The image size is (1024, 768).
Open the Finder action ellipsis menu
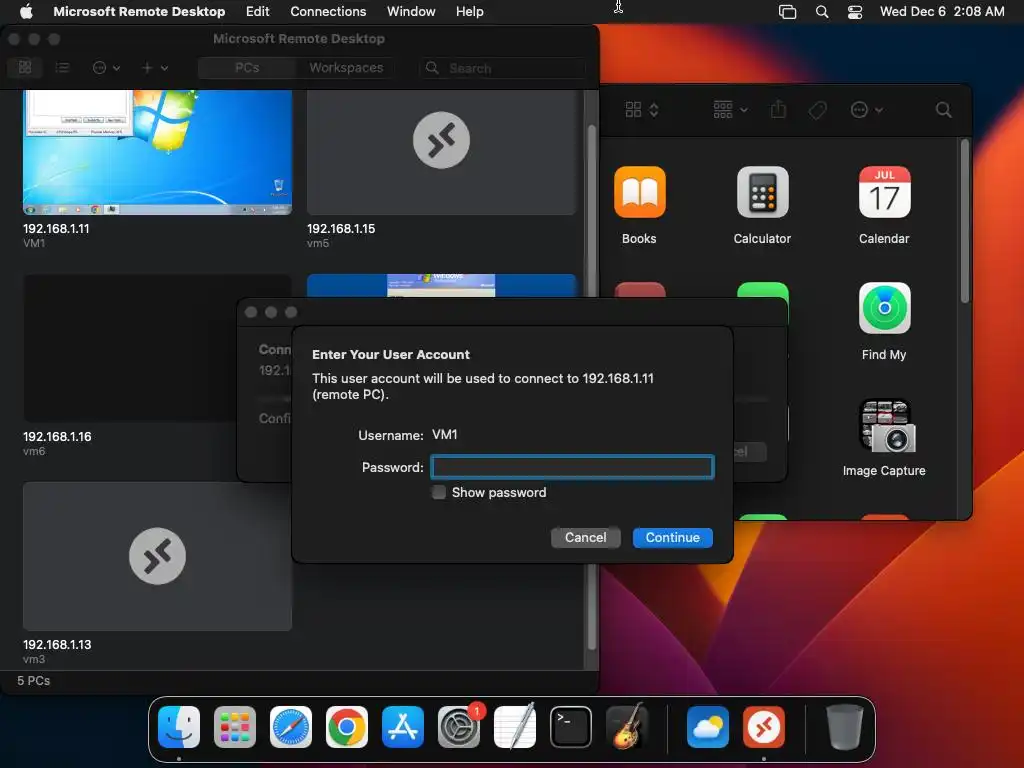867,110
